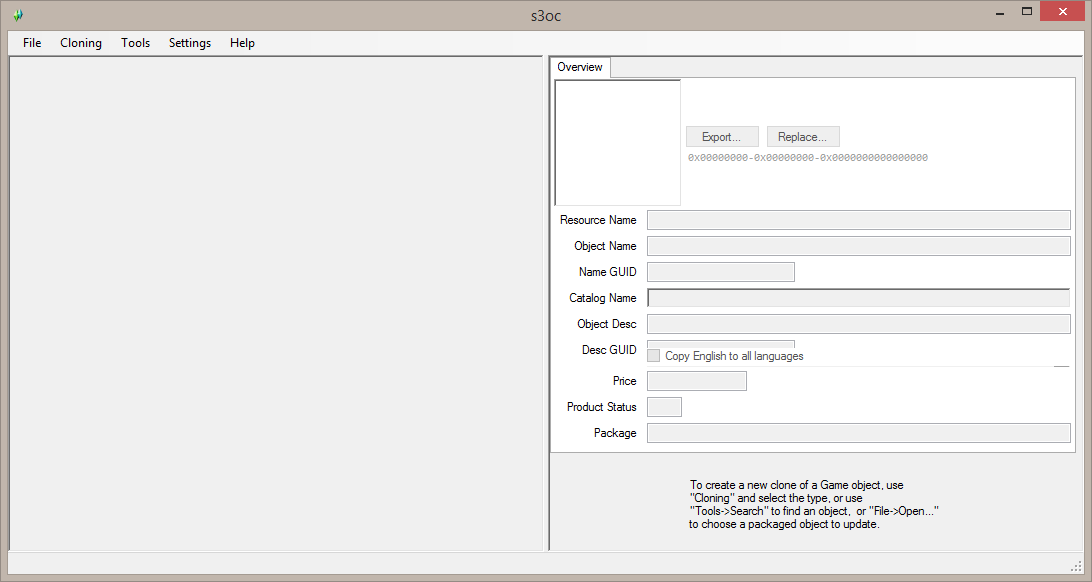Screen dimensions: 1092x582
Task: Click the object thumbnail preview box
Action: 617,143
